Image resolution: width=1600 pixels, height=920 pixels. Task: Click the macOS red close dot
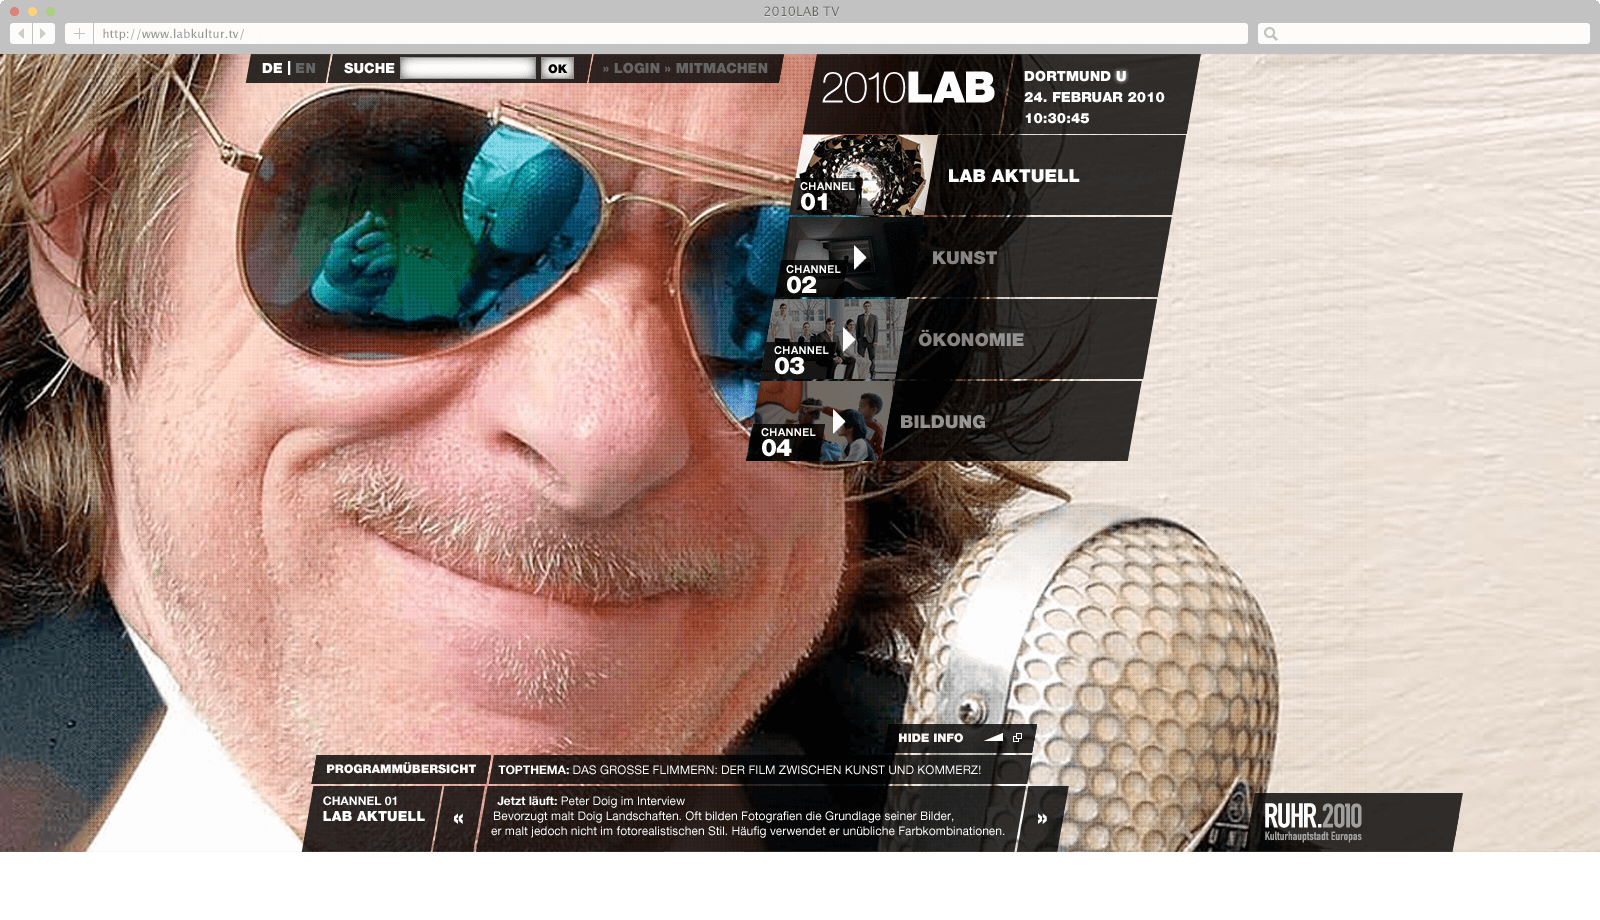tap(14, 11)
